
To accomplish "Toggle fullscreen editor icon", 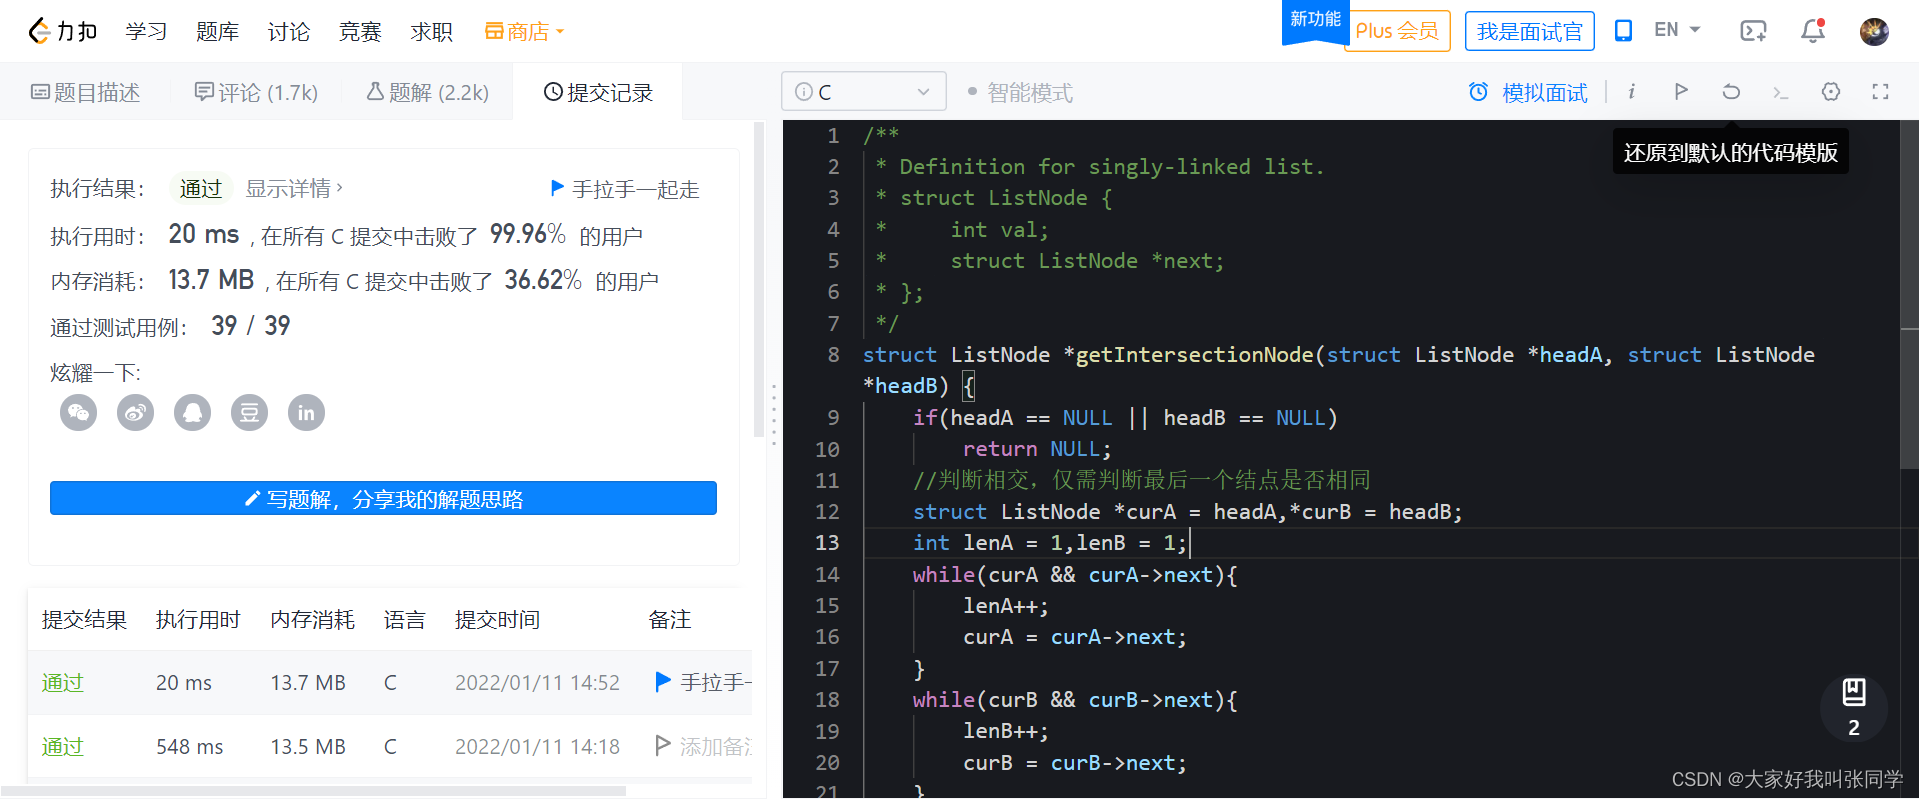I will tap(1880, 91).
